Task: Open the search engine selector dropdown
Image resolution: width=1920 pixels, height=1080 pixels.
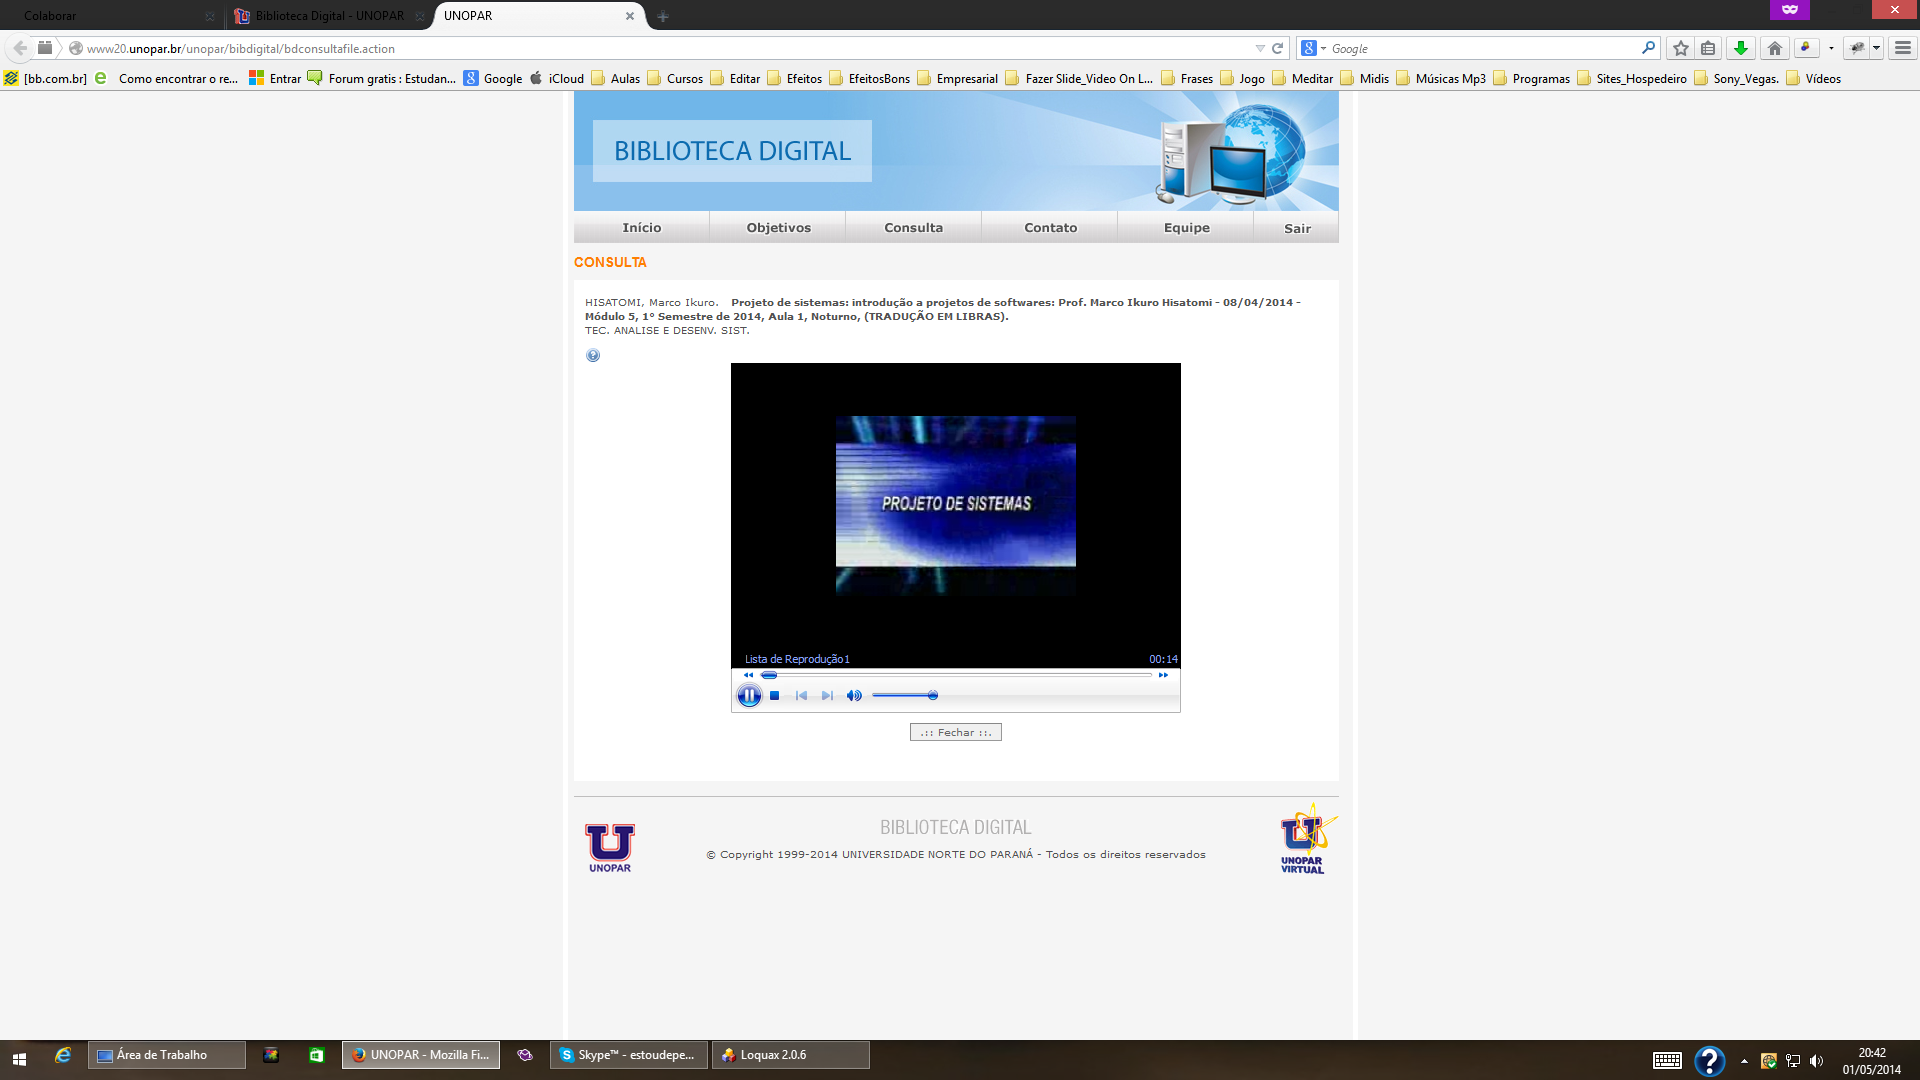Action: 1313,48
